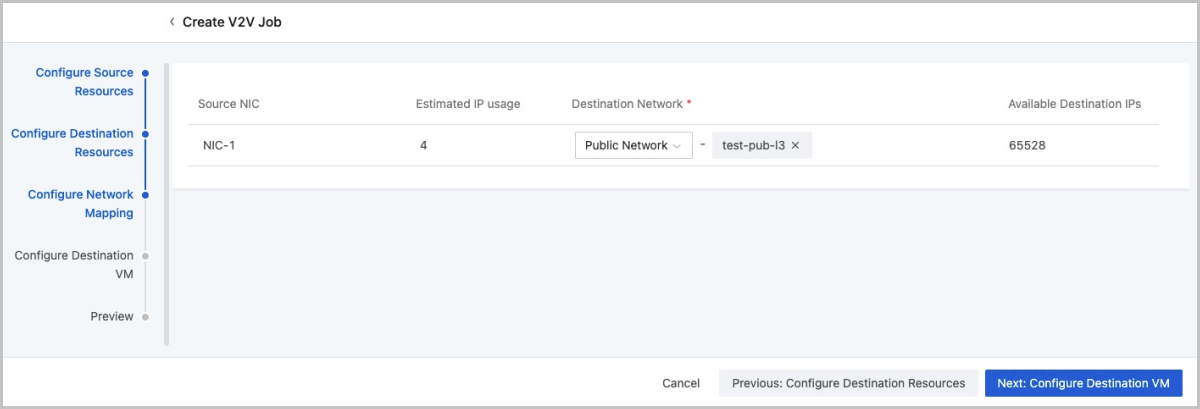Remove the test-pub-l3 network tag
The width and height of the screenshot is (1200, 409).
click(795, 146)
